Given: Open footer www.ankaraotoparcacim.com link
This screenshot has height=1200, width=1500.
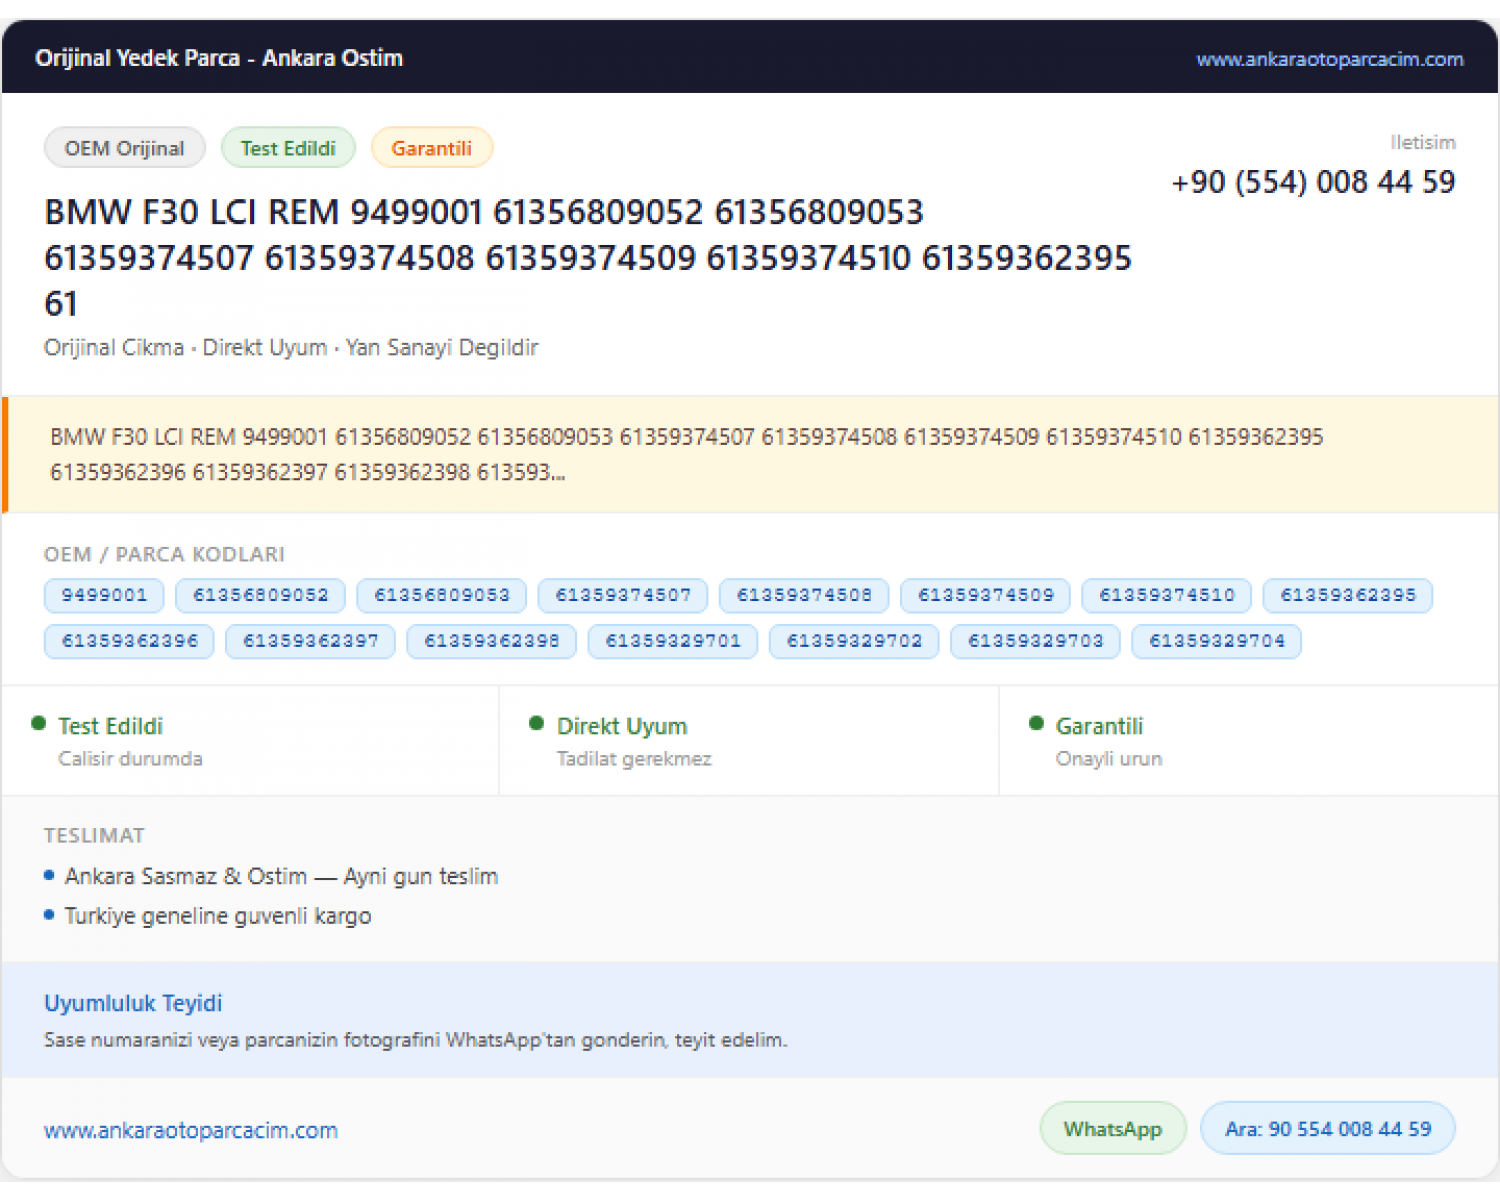Looking at the screenshot, I should (191, 1130).
